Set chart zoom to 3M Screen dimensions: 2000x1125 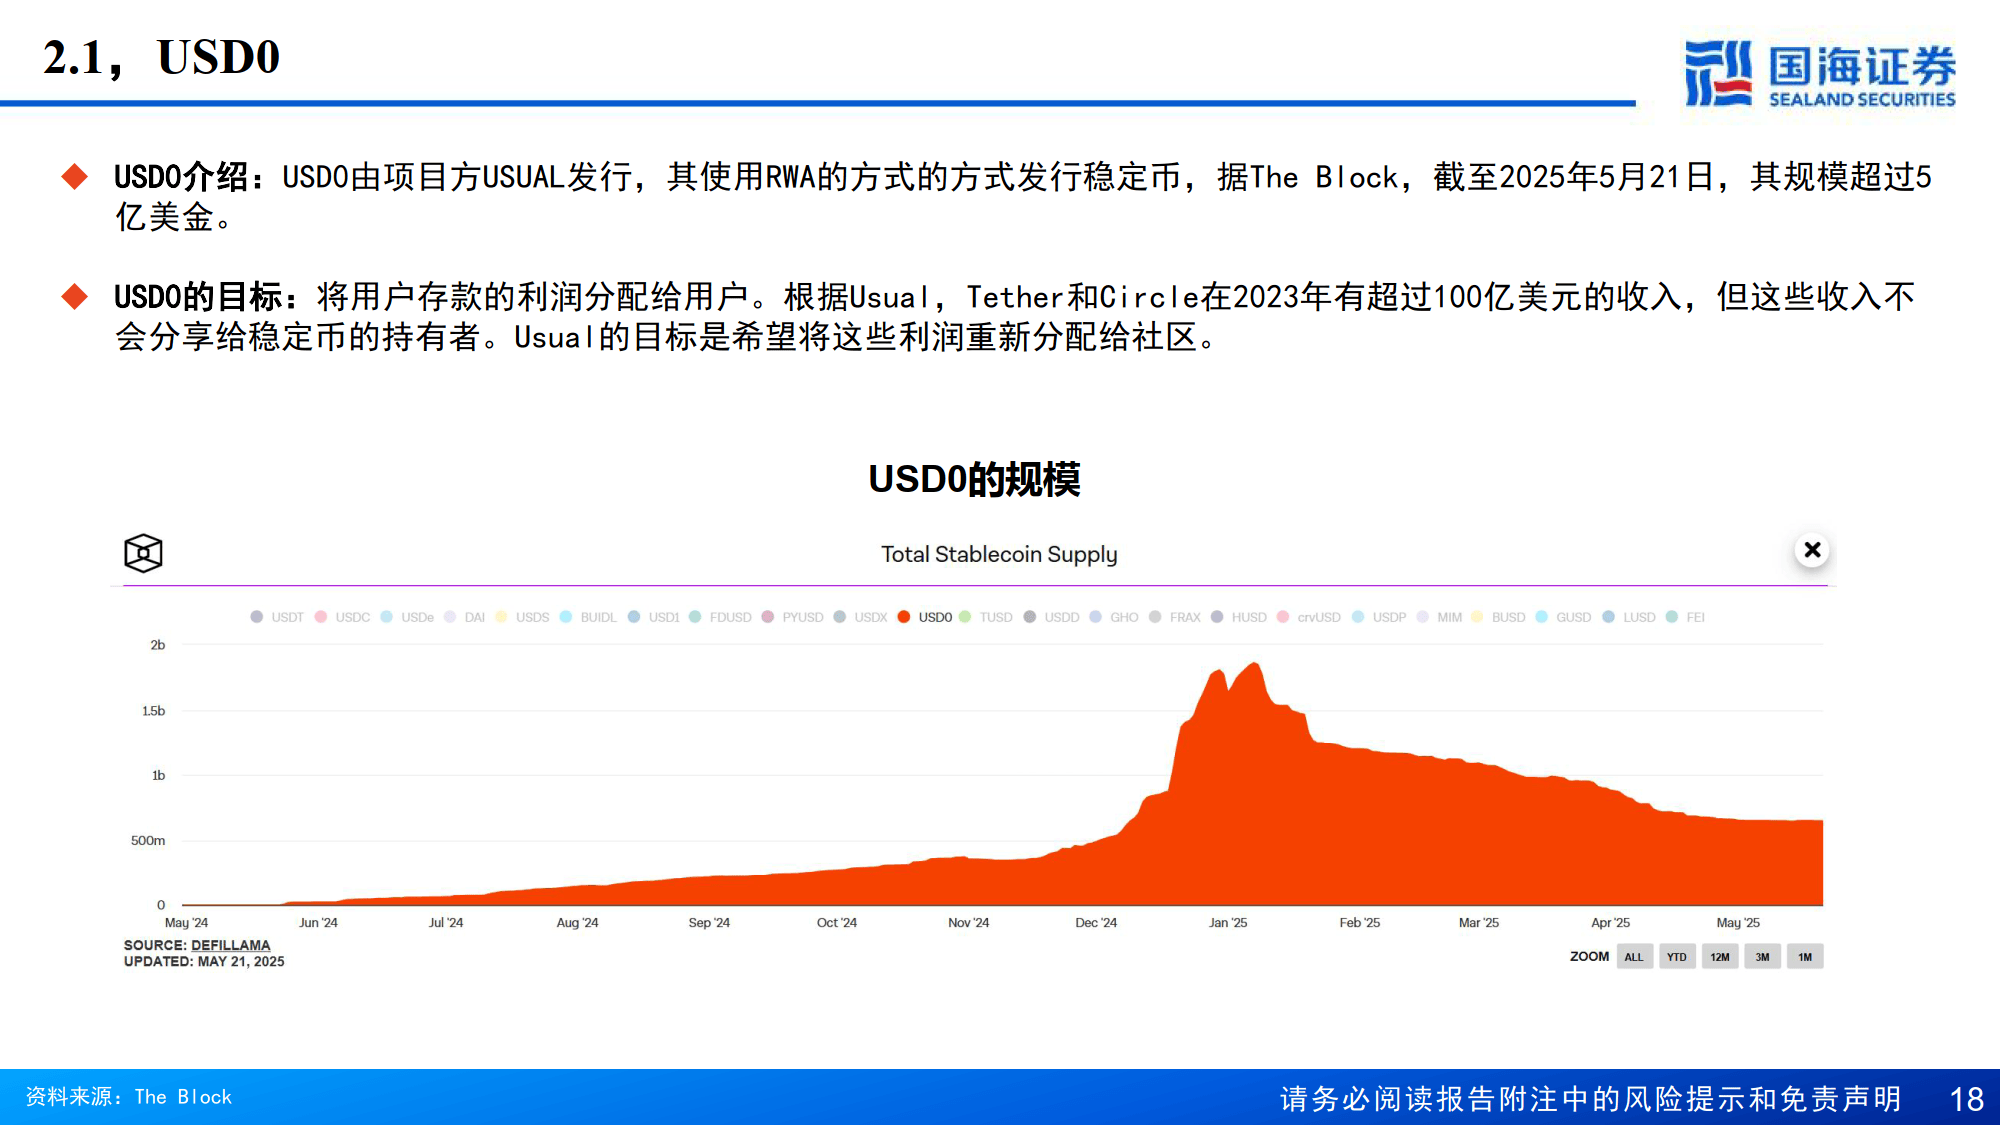pos(1762,957)
